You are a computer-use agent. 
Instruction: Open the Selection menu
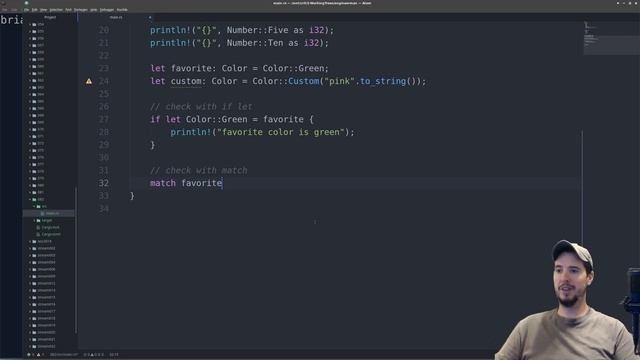click(x=56, y=9)
